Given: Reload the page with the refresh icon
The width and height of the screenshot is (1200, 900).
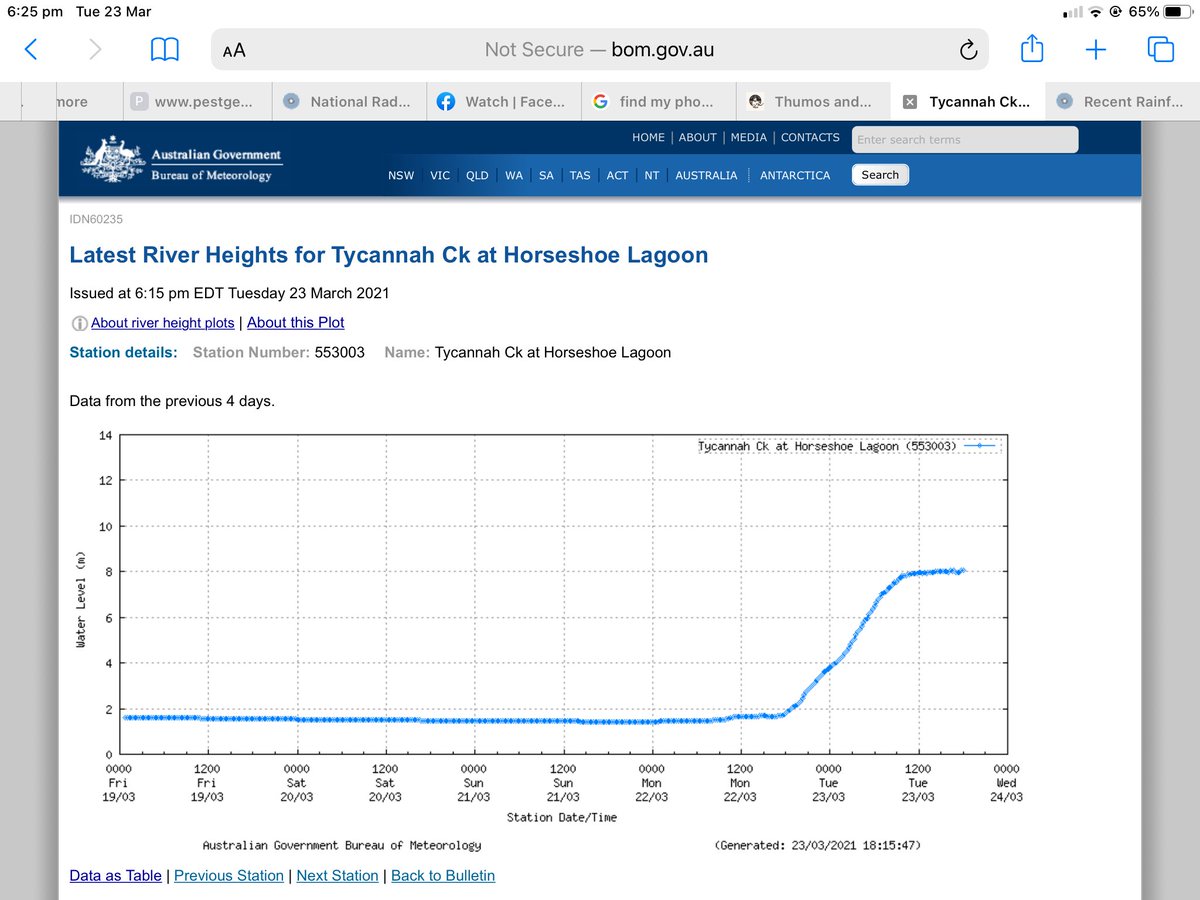Looking at the screenshot, I should [967, 50].
